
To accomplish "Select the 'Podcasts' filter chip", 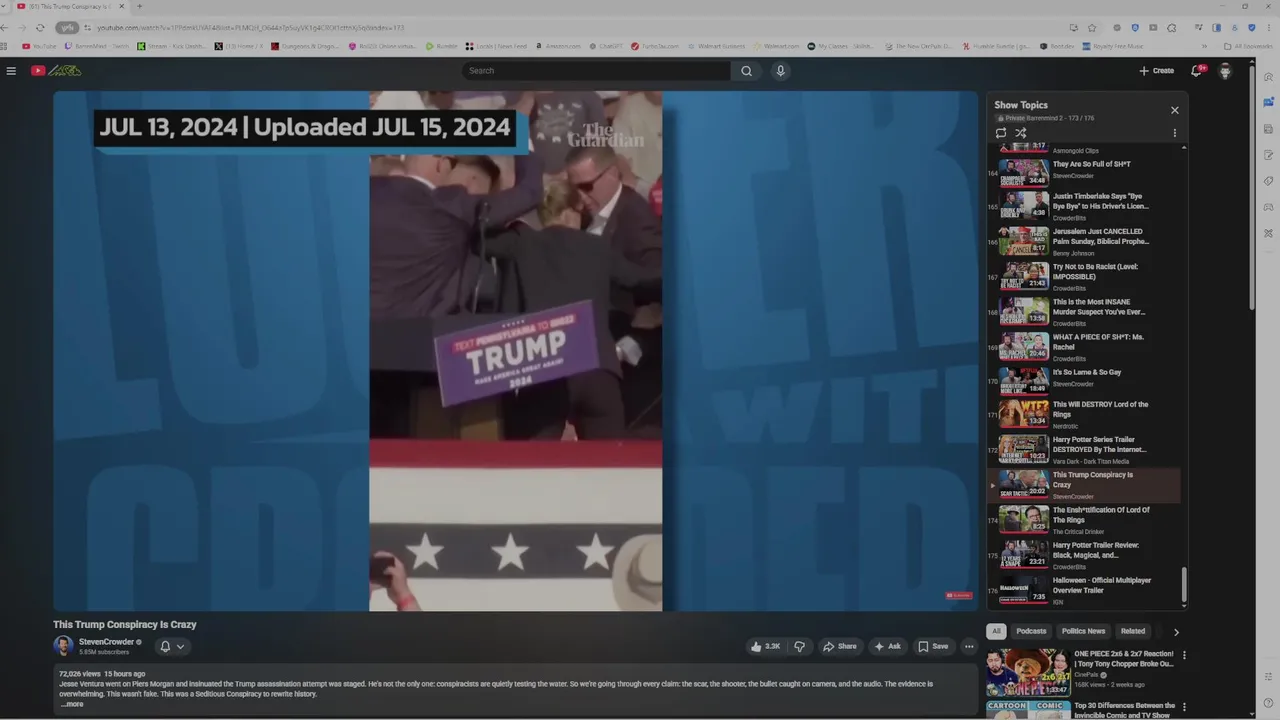I will (1031, 631).
